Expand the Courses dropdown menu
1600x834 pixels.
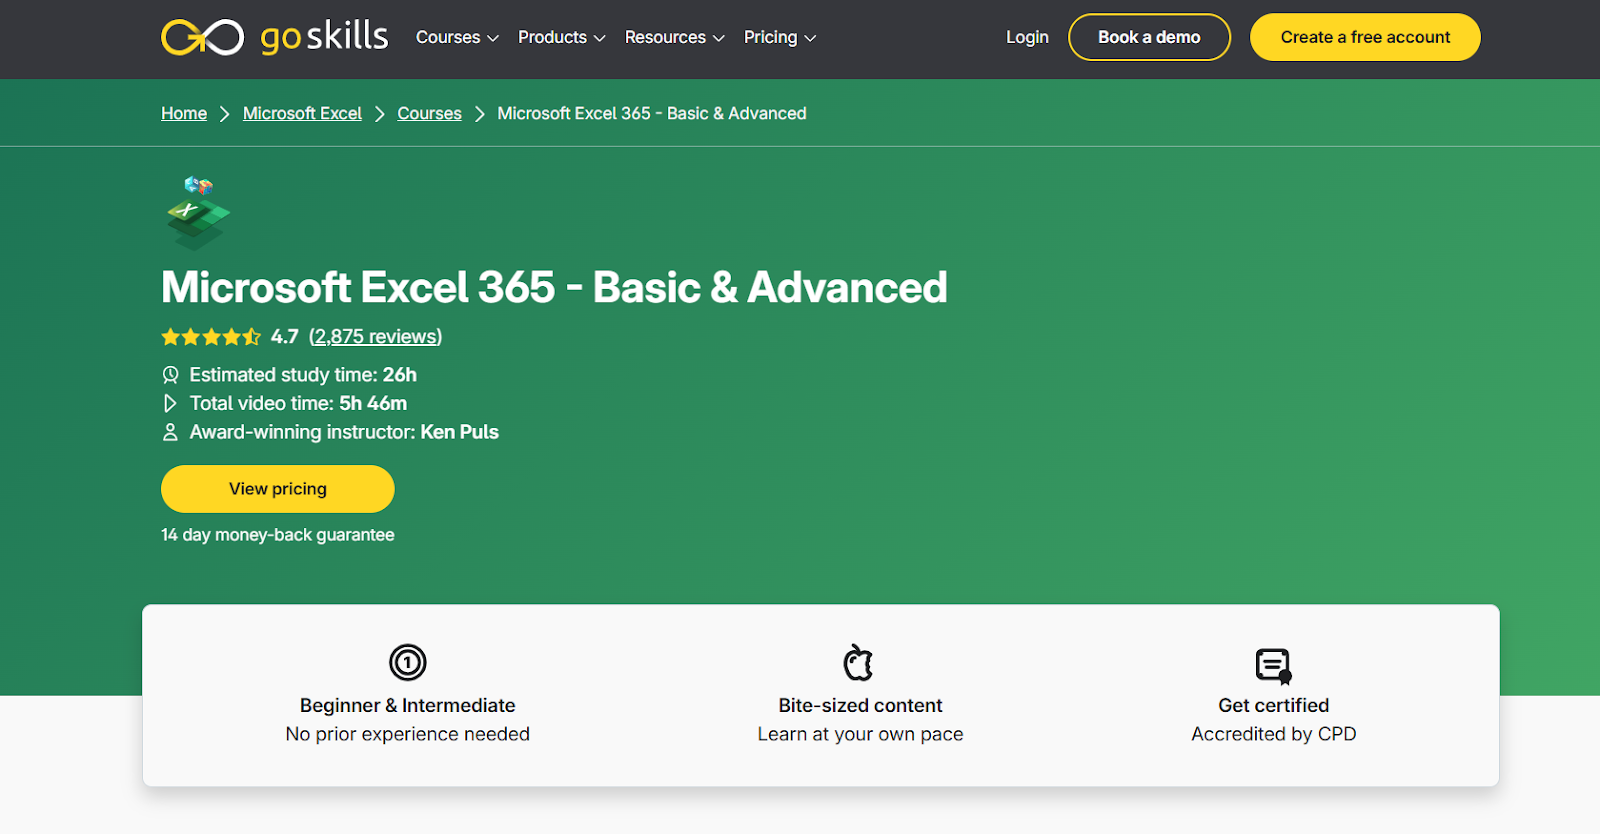(x=457, y=37)
